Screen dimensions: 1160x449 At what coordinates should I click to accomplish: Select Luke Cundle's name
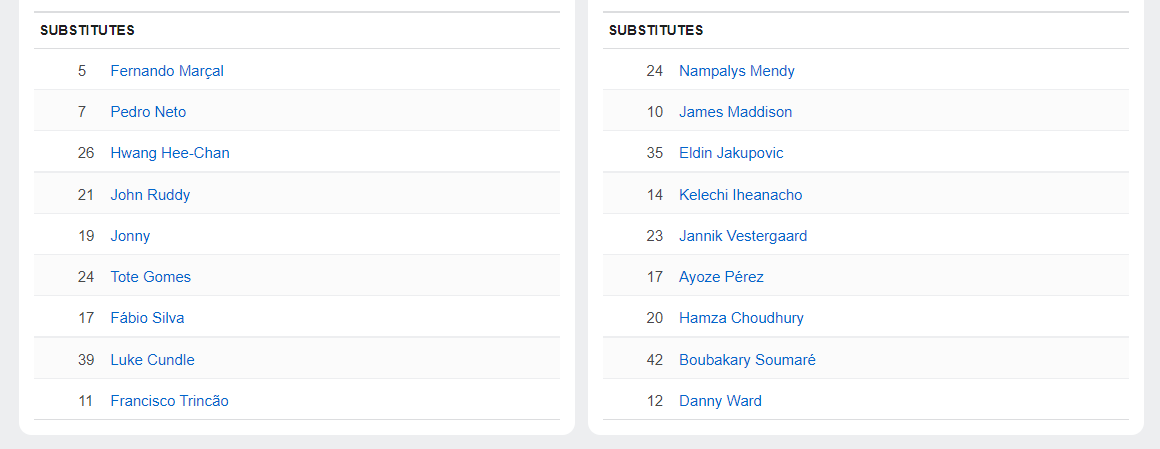click(x=152, y=360)
